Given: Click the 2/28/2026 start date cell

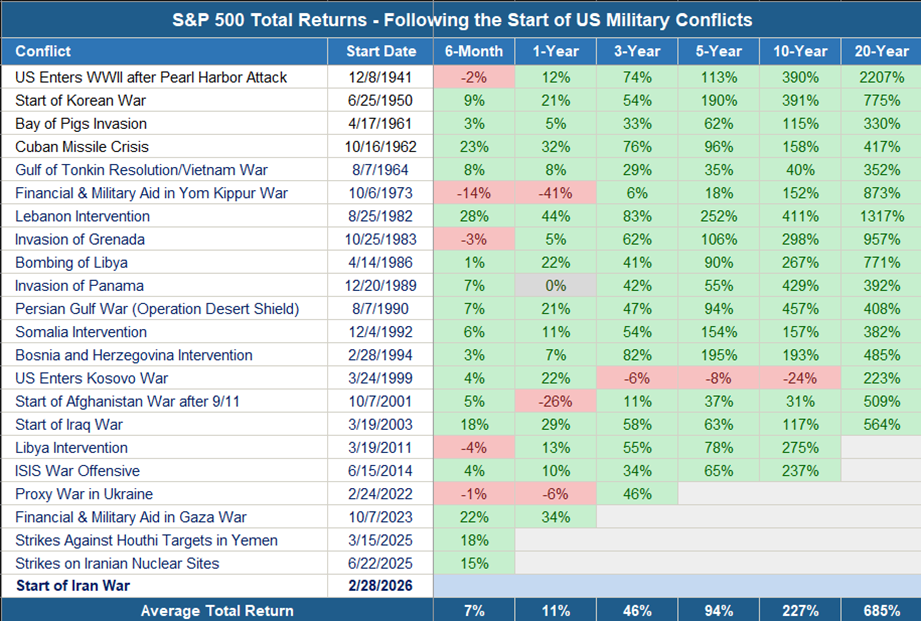Looking at the screenshot, I should point(380,586).
